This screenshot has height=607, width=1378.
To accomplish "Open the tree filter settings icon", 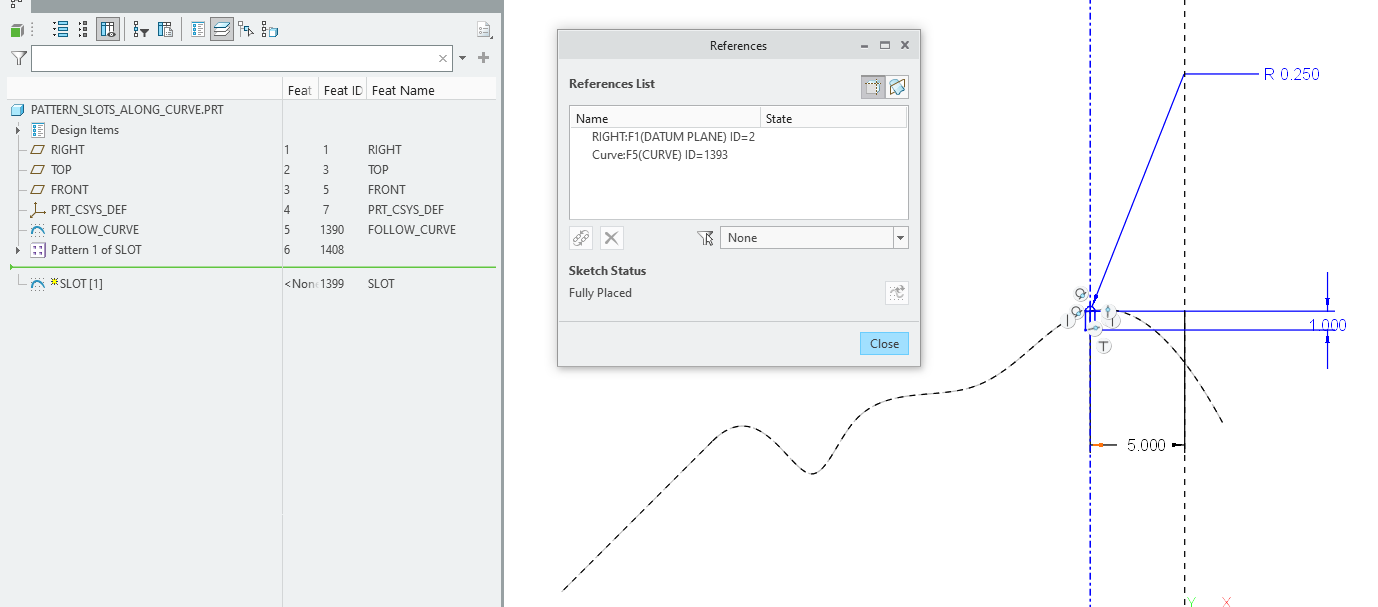I will (140, 28).
